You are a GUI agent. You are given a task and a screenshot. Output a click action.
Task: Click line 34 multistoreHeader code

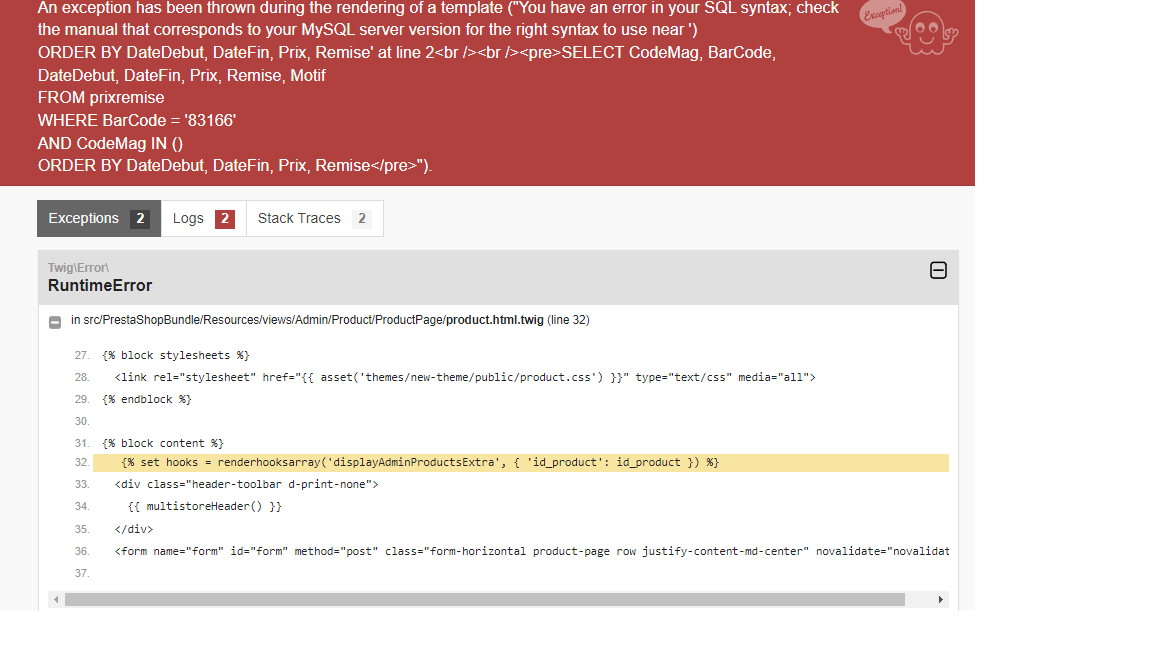[204, 507]
